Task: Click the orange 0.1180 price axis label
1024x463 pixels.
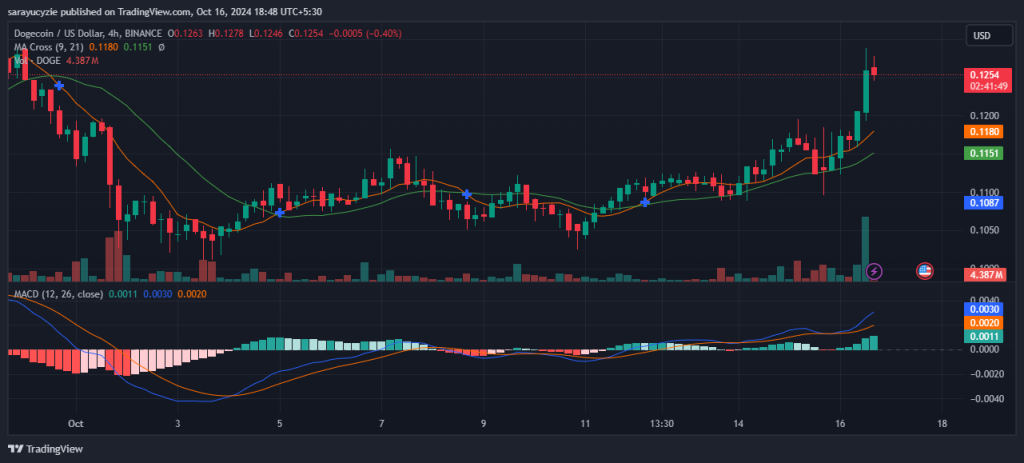Action: point(981,132)
